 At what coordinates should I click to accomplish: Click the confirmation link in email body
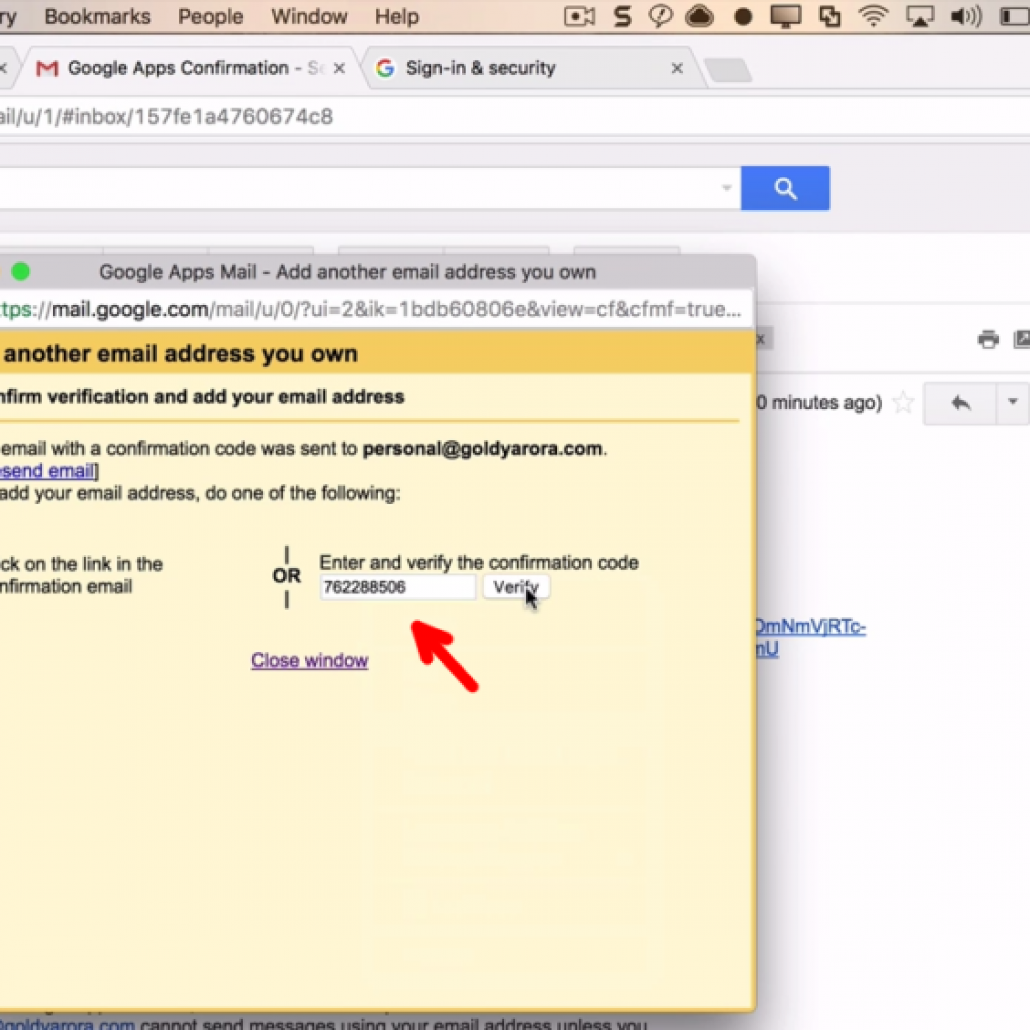[811, 637]
